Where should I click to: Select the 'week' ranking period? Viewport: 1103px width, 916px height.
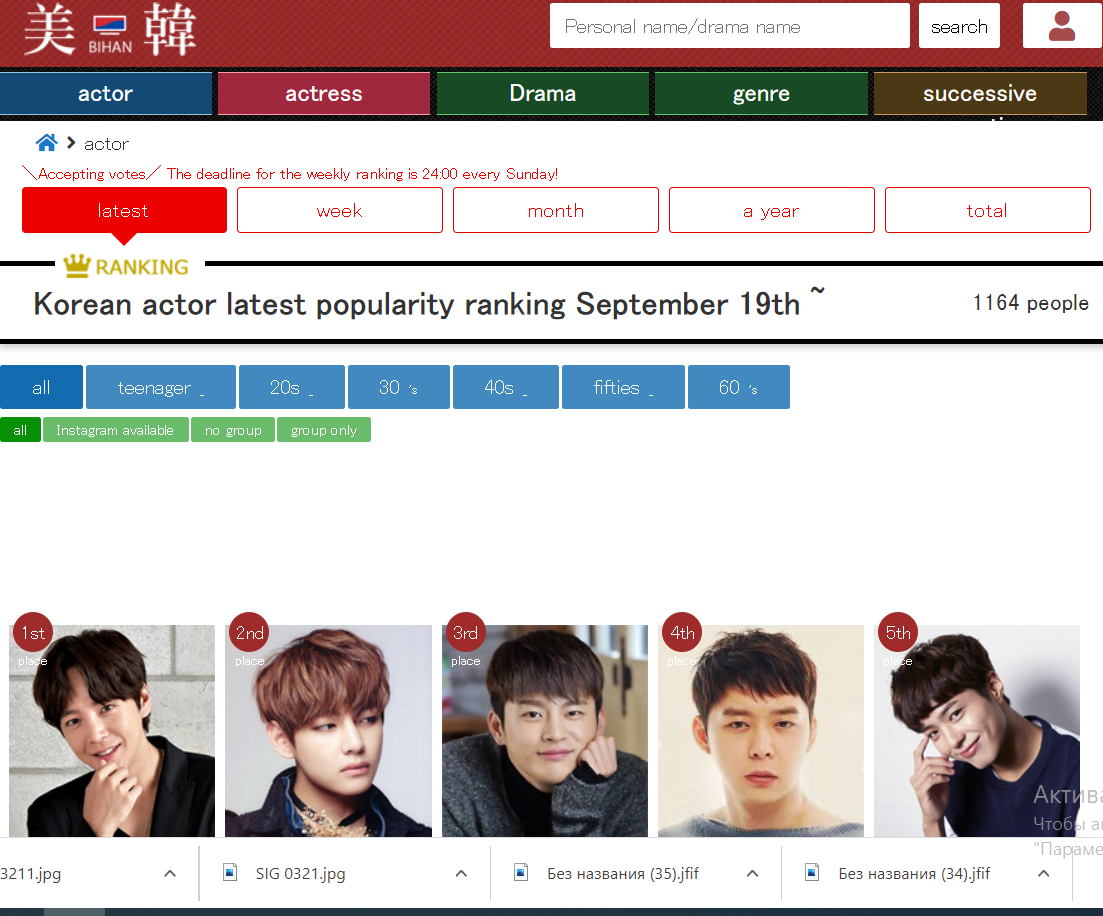[340, 210]
